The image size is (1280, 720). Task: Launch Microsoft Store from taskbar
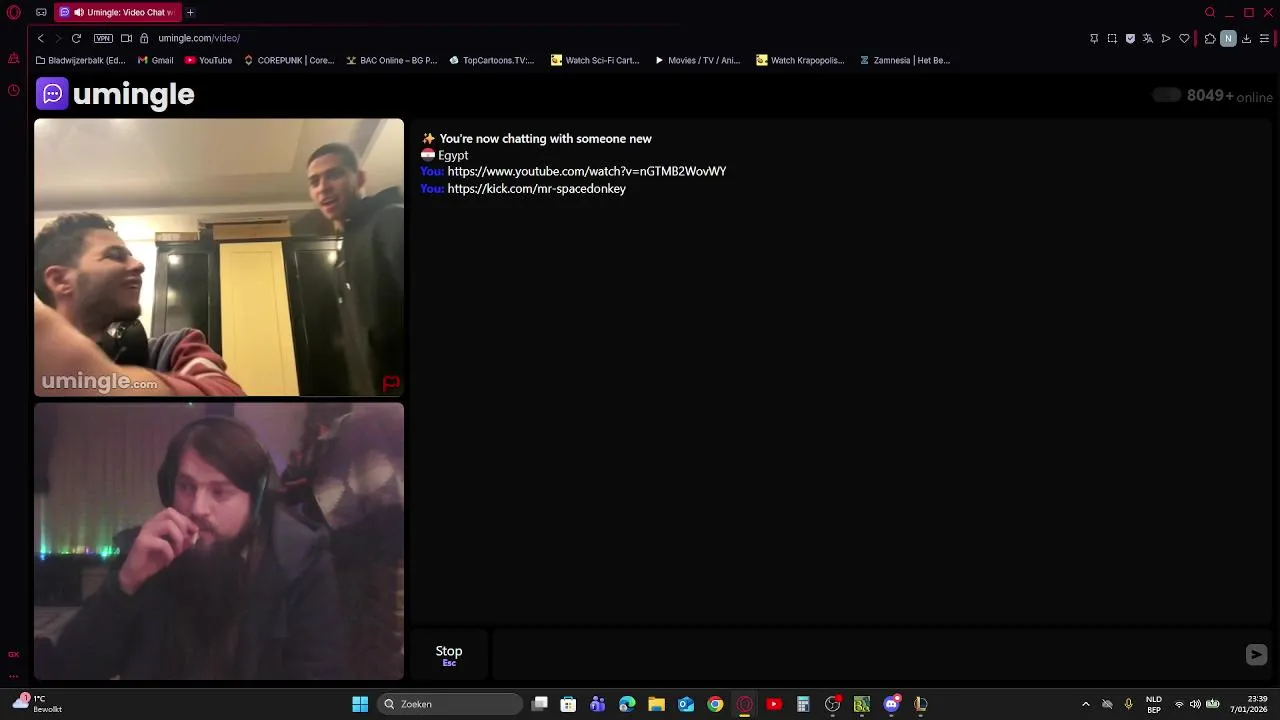[568, 704]
